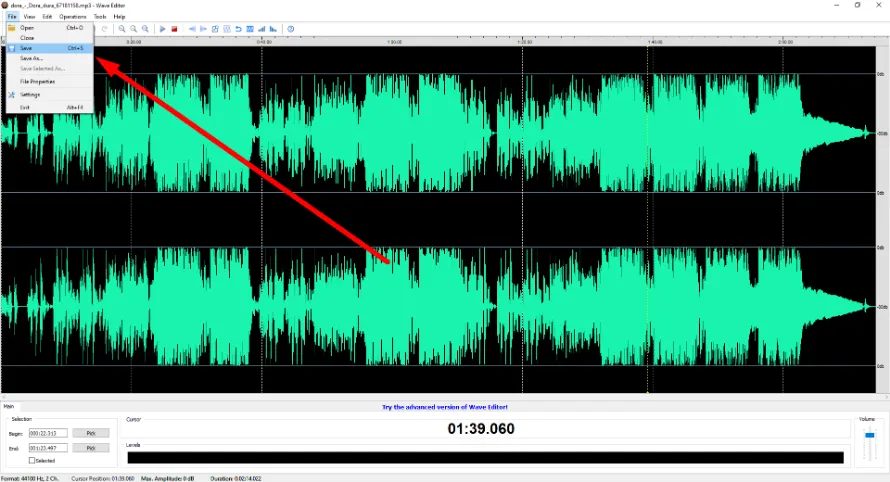Click the black Levels meter bar
Image resolution: width=890 pixels, height=482 pixels.
tap(485, 458)
